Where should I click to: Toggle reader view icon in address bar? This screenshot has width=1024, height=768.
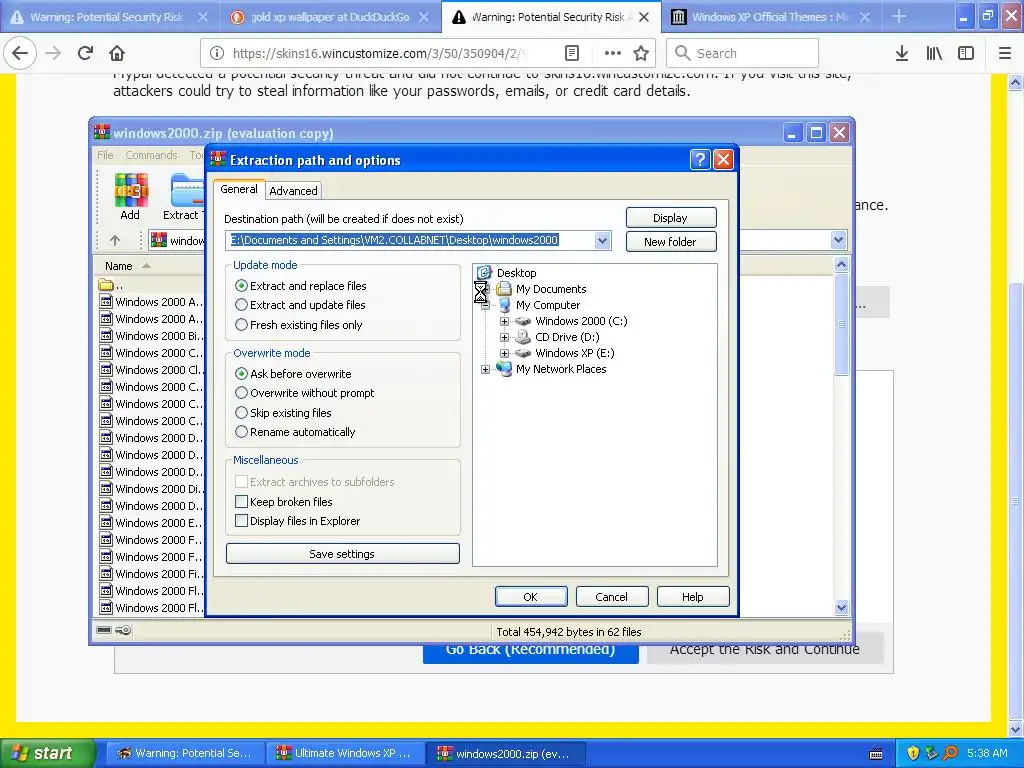pos(571,54)
